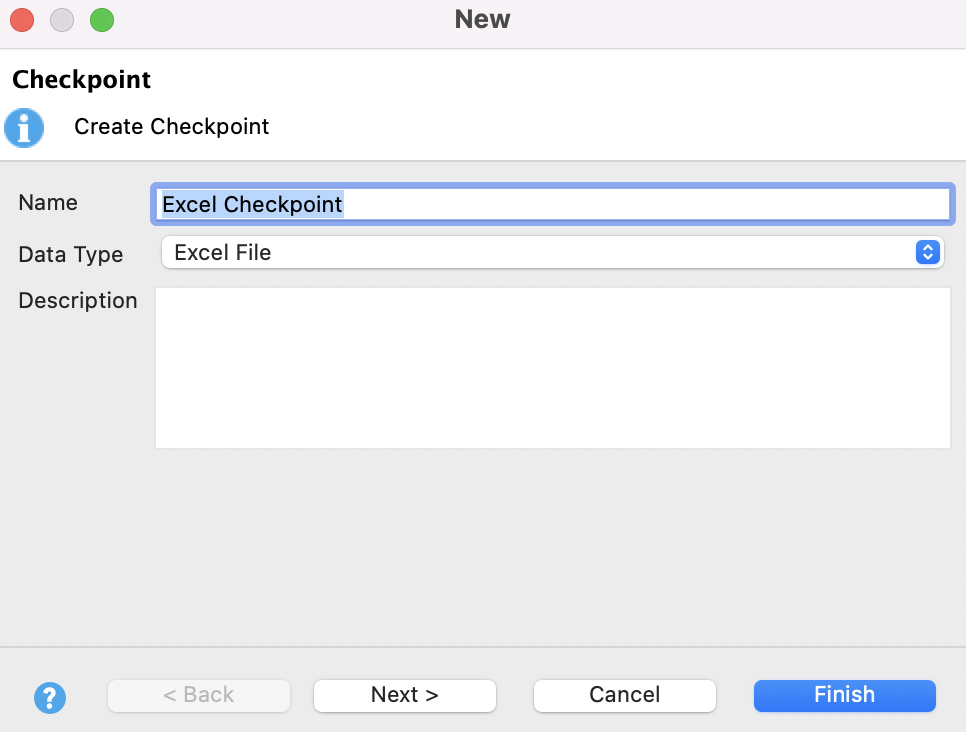Click inside the Description text area
The height and width of the screenshot is (732, 966).
click(x=552, y=368)
